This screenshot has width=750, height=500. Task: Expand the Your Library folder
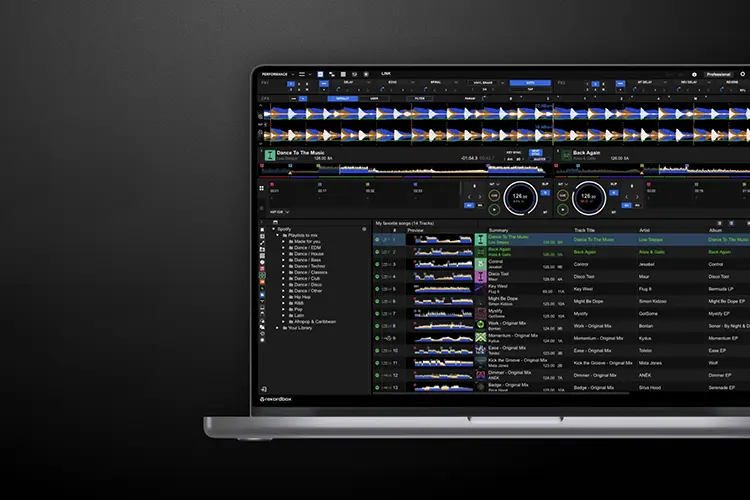[x=278, y=328]
